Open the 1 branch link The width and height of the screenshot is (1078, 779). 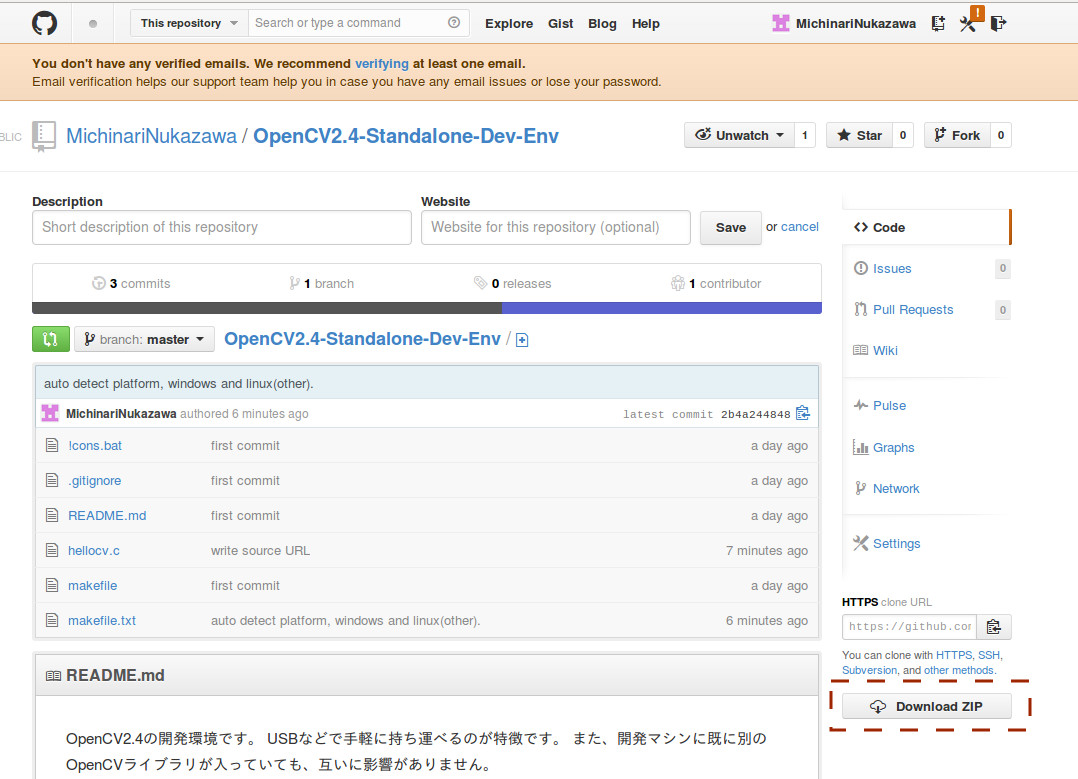pyautogui.click(x=322, y=283)
